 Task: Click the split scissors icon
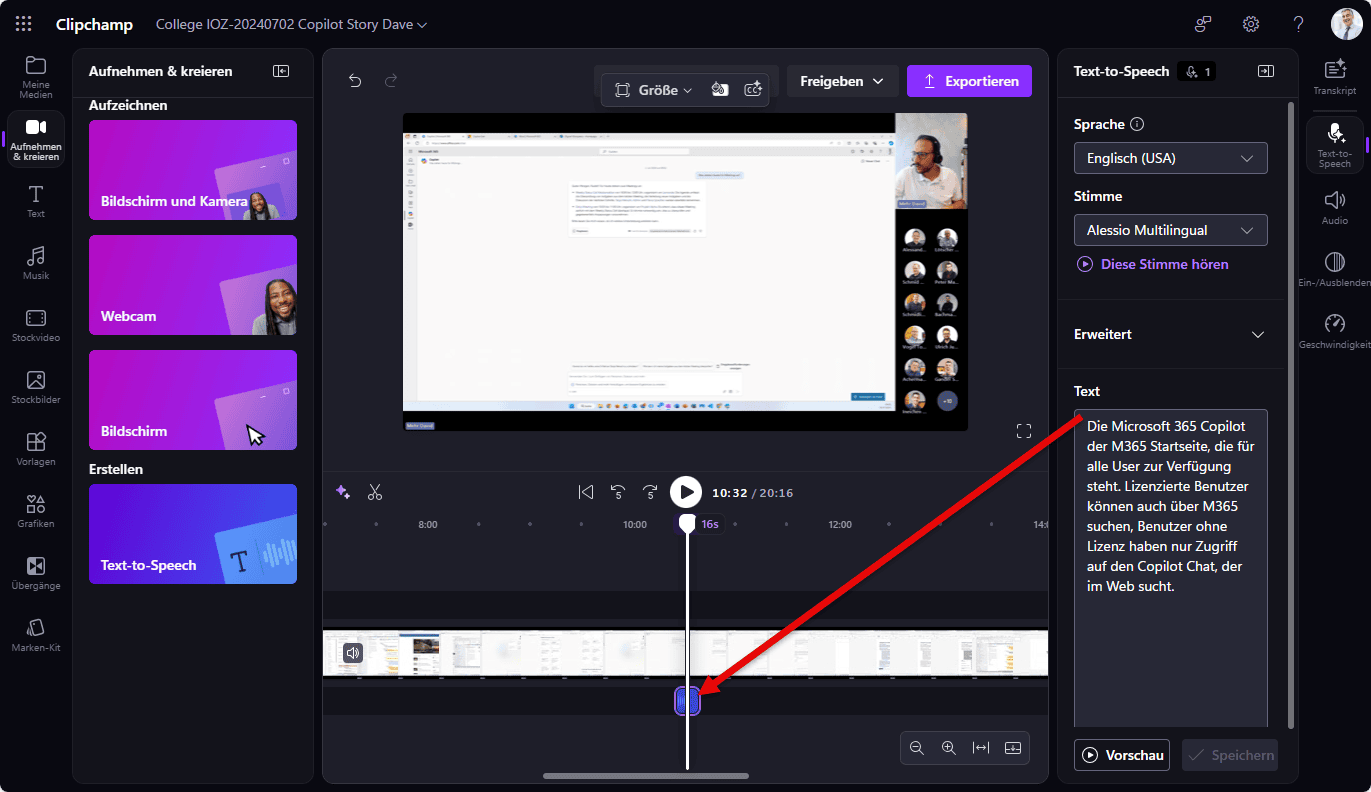point(375,492)
